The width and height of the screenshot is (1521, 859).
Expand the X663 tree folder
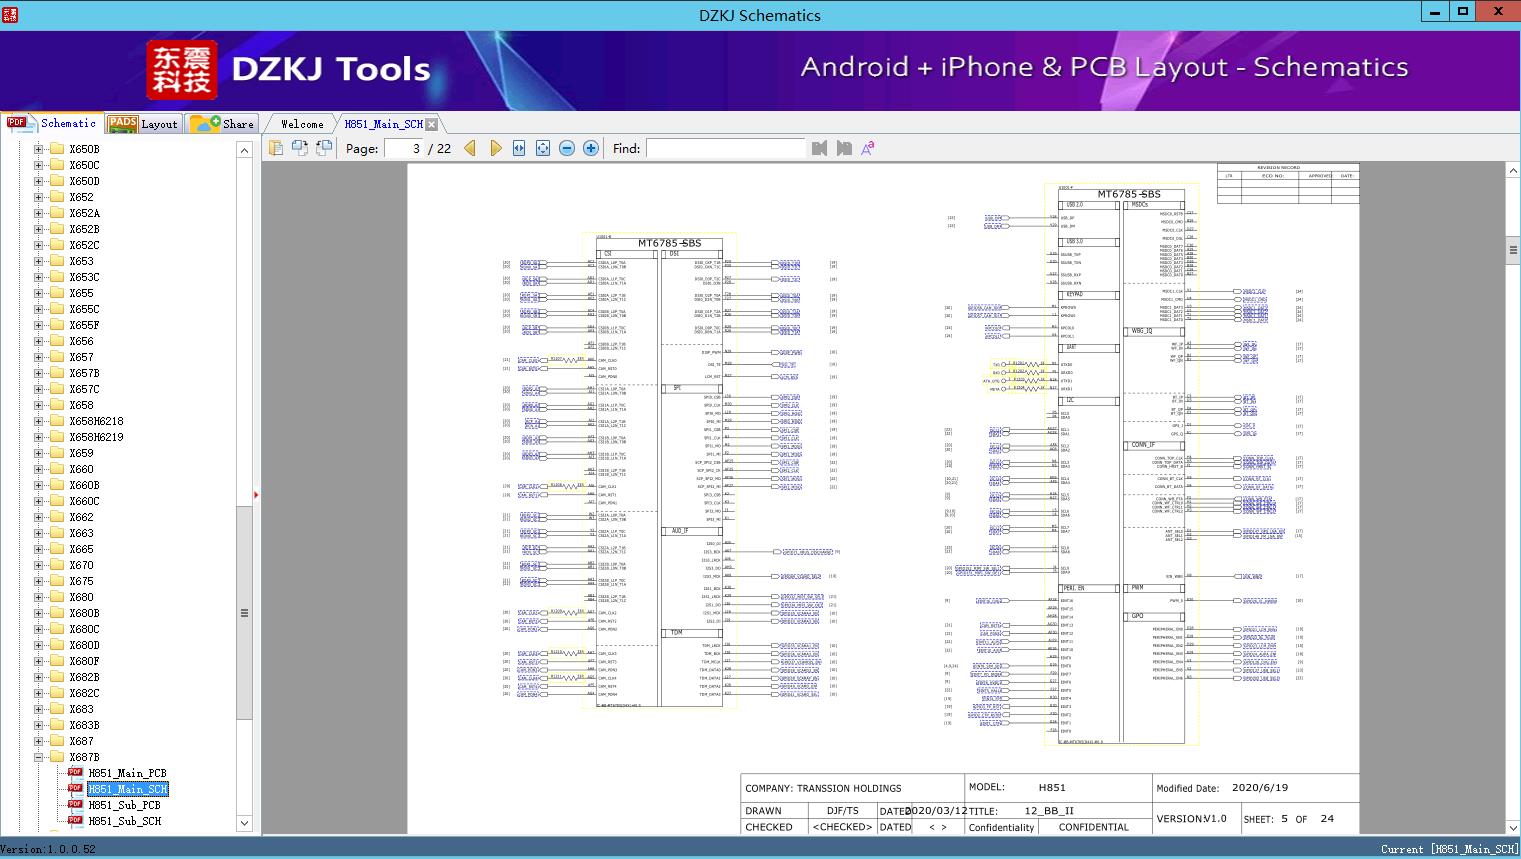[x=38, y=533]
